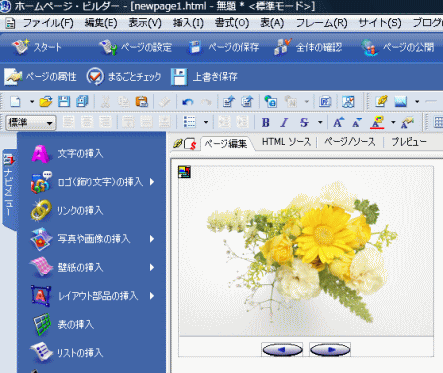Screen dimensions: 443x373
Task: Open the dropdown beside strikethrough button
Action: coord(320,123)
